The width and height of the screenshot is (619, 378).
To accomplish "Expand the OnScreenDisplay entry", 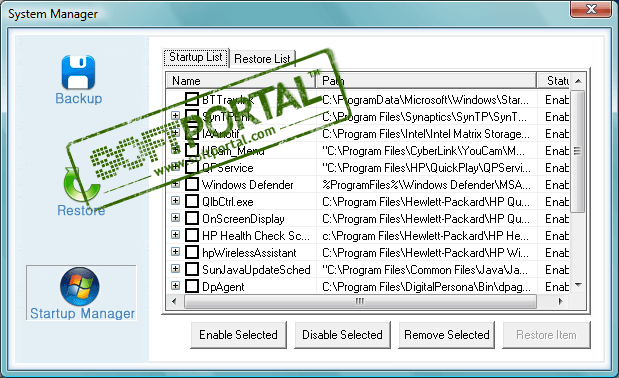I will point(175,218).
